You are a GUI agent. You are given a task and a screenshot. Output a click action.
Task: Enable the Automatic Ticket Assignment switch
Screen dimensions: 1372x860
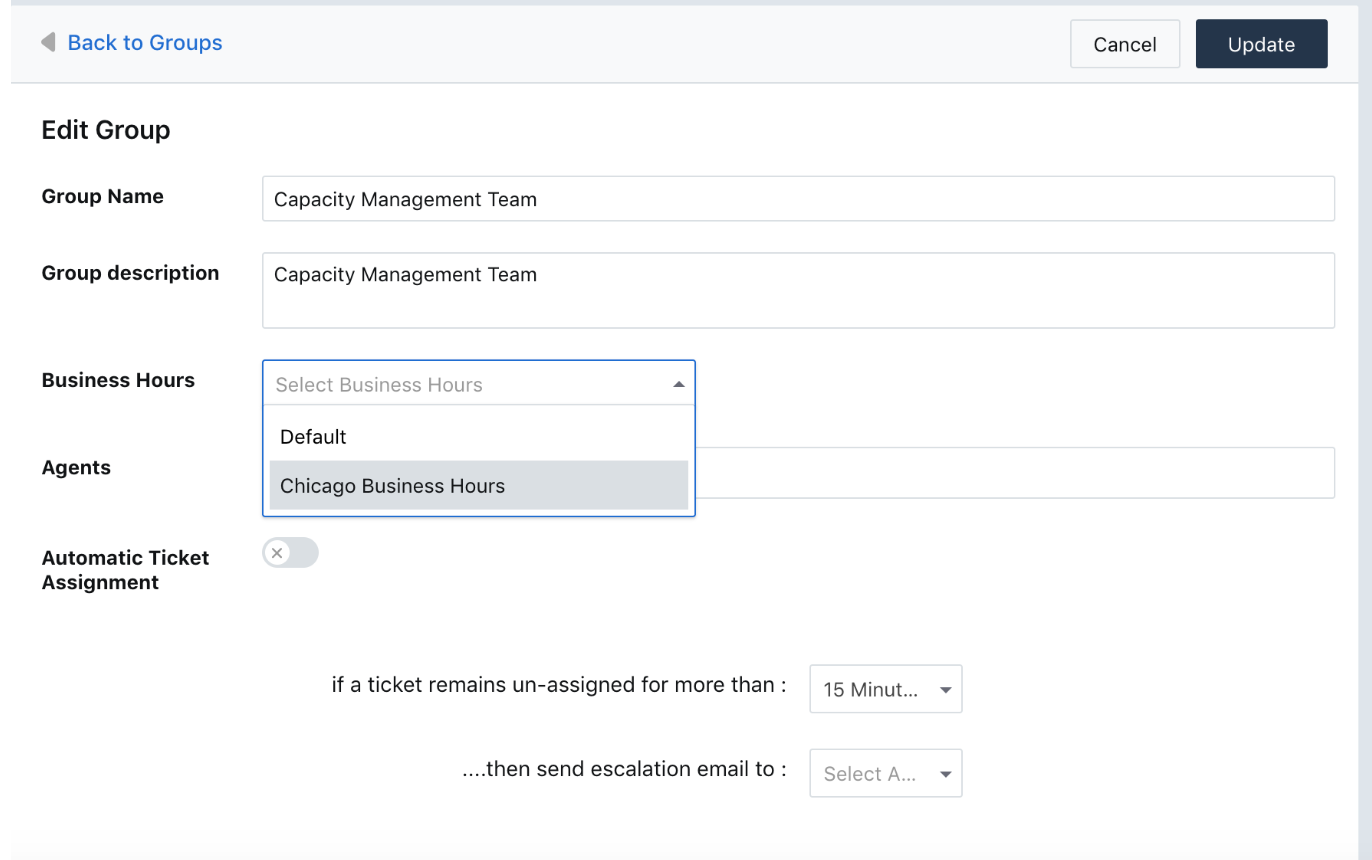tap(290, 553)
